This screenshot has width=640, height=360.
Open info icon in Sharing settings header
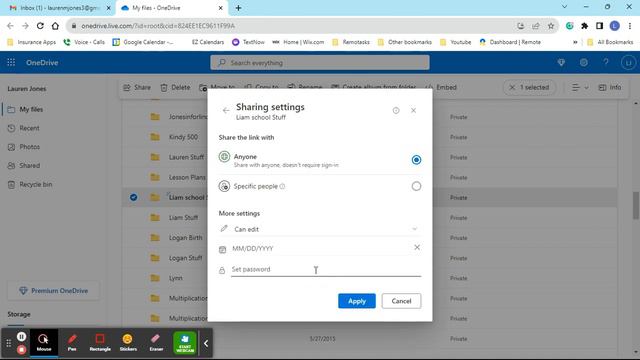pos(396,110)
